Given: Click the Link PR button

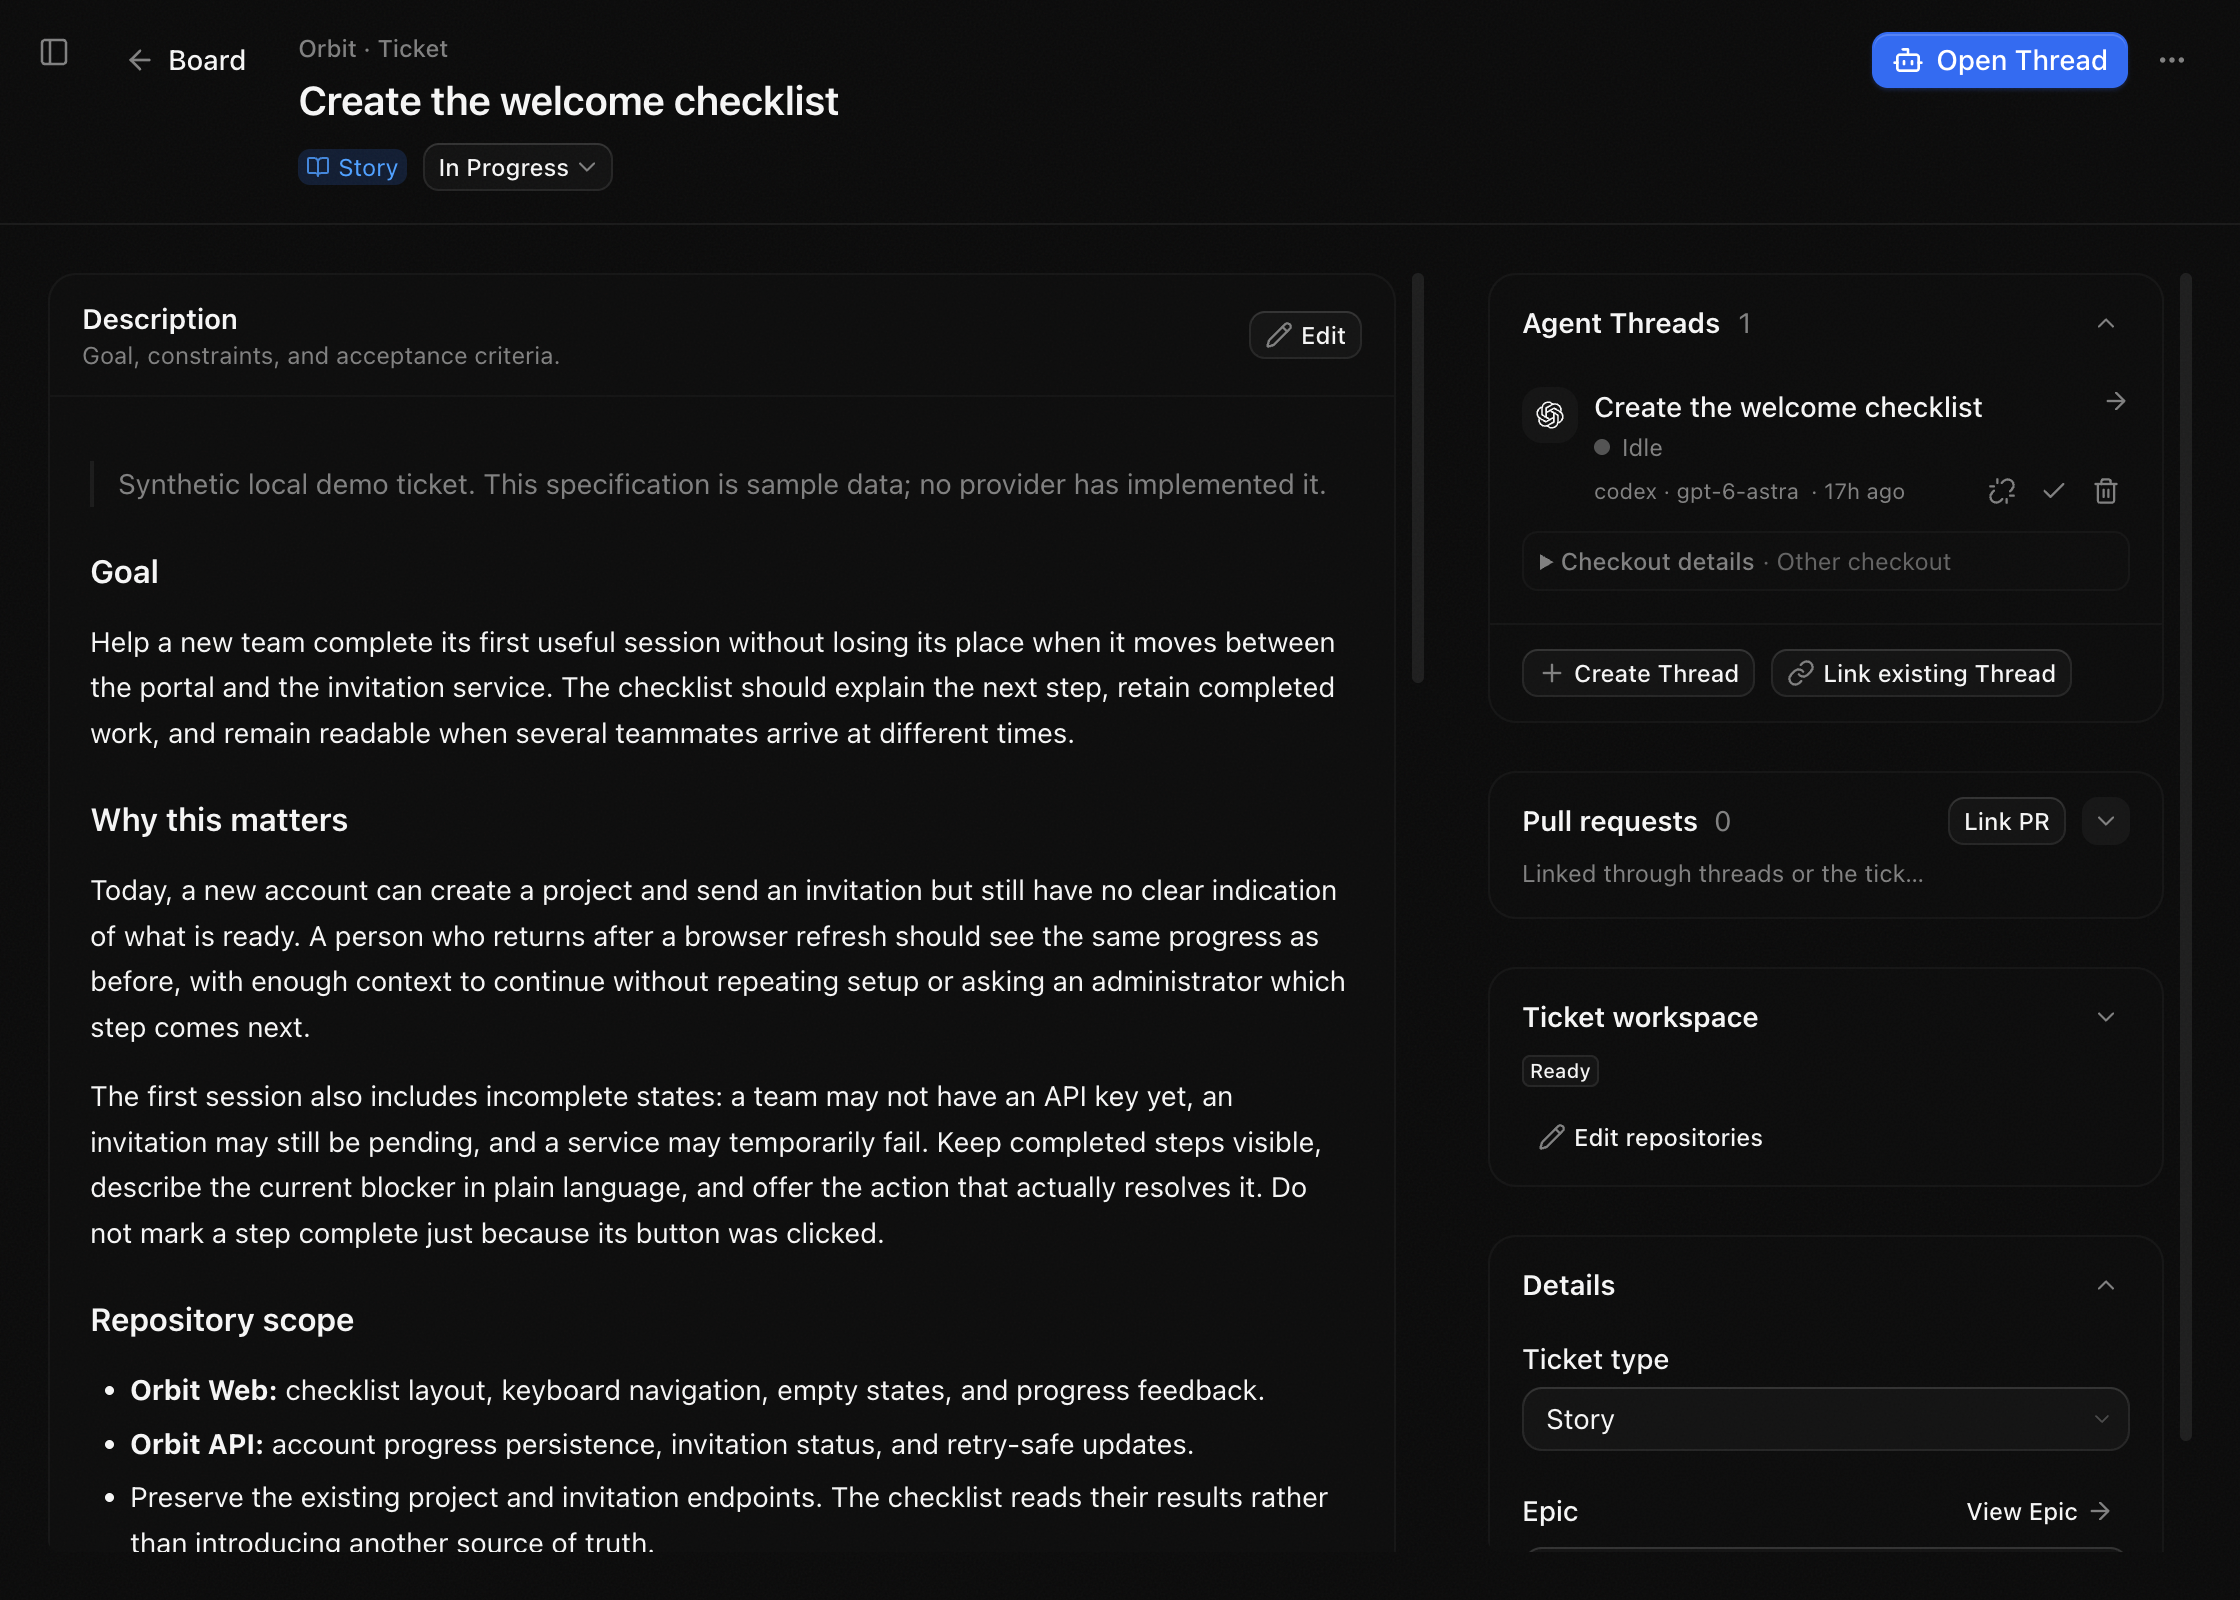Looking at the screenshot, I should pyautogui.click(x=2006, y=821).
